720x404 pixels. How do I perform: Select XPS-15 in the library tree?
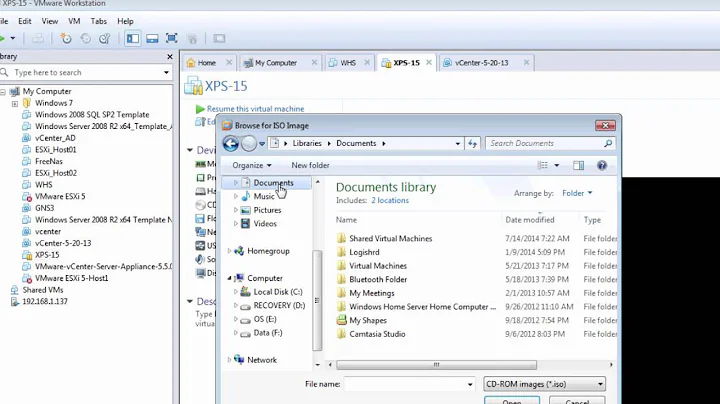tap(47, 255)
